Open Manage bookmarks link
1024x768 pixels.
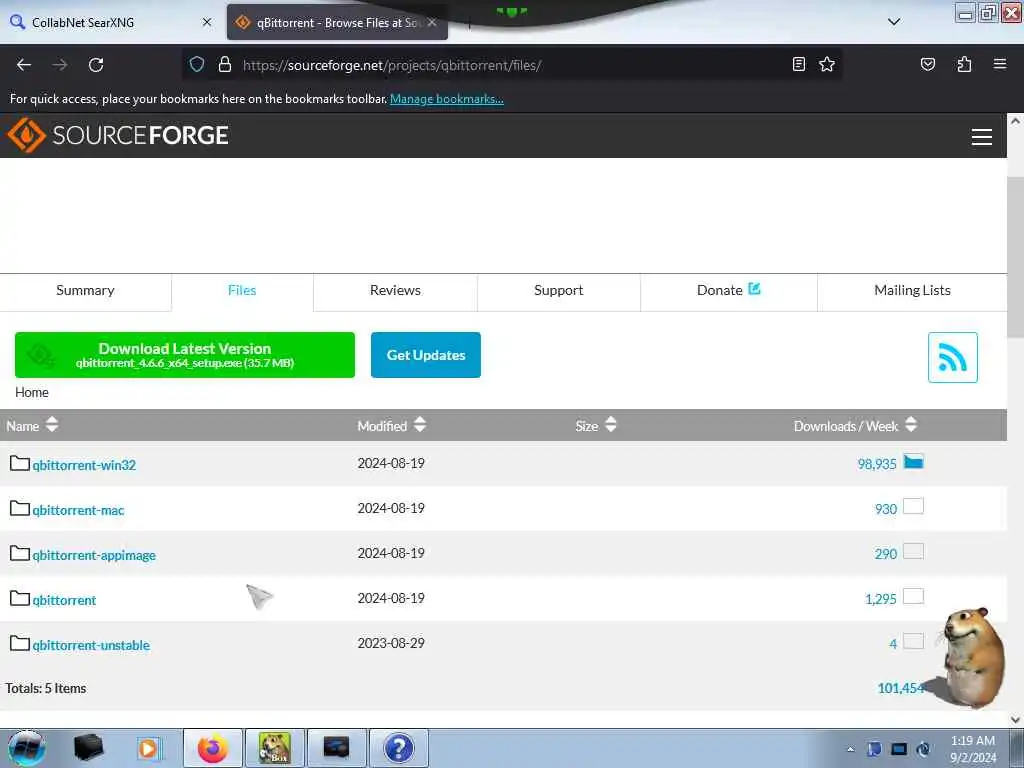click(x=447, y=99)
